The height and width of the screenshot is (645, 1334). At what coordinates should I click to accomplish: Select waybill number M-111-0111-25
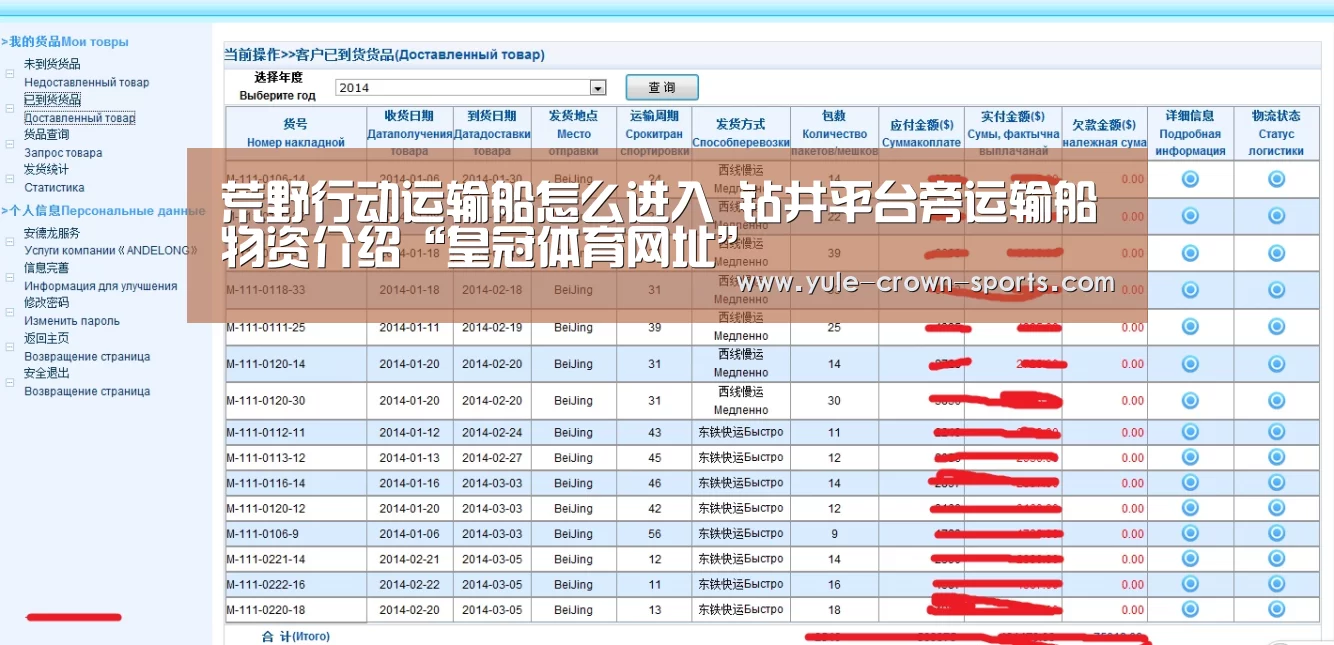coord(266,328)
